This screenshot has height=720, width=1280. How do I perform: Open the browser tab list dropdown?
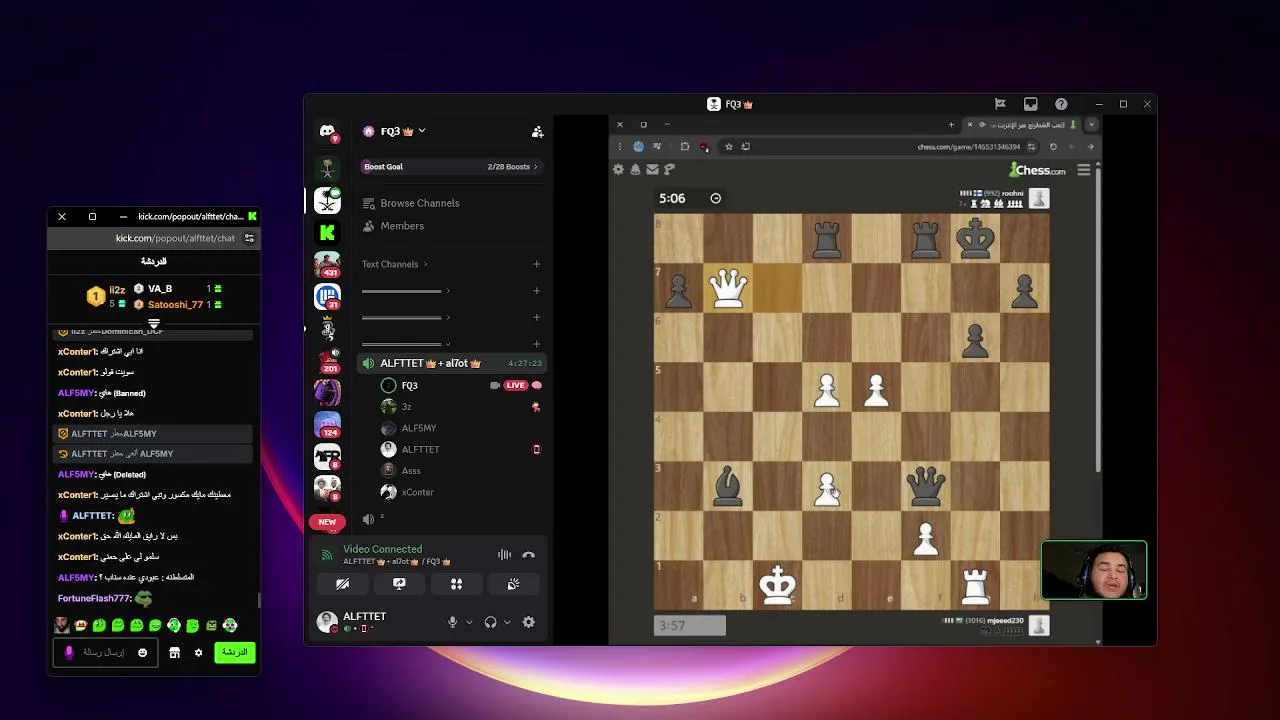[x=1091, y=125]
